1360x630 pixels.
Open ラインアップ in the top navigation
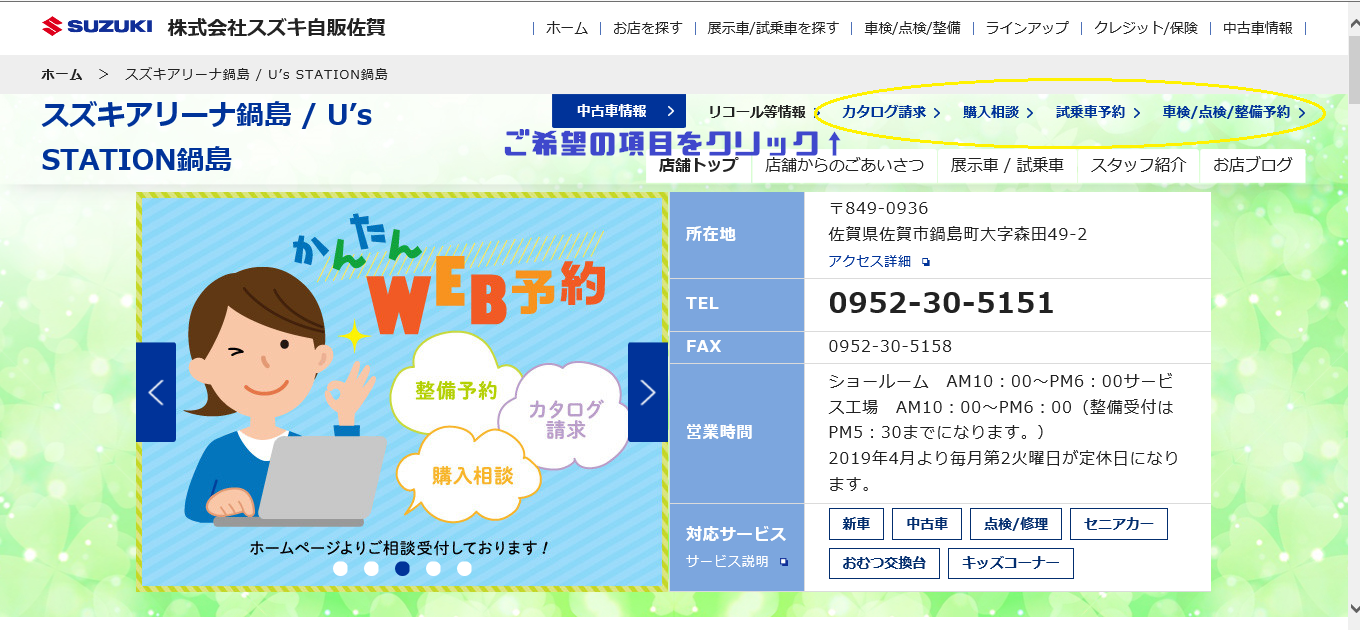coord(1027,28)
